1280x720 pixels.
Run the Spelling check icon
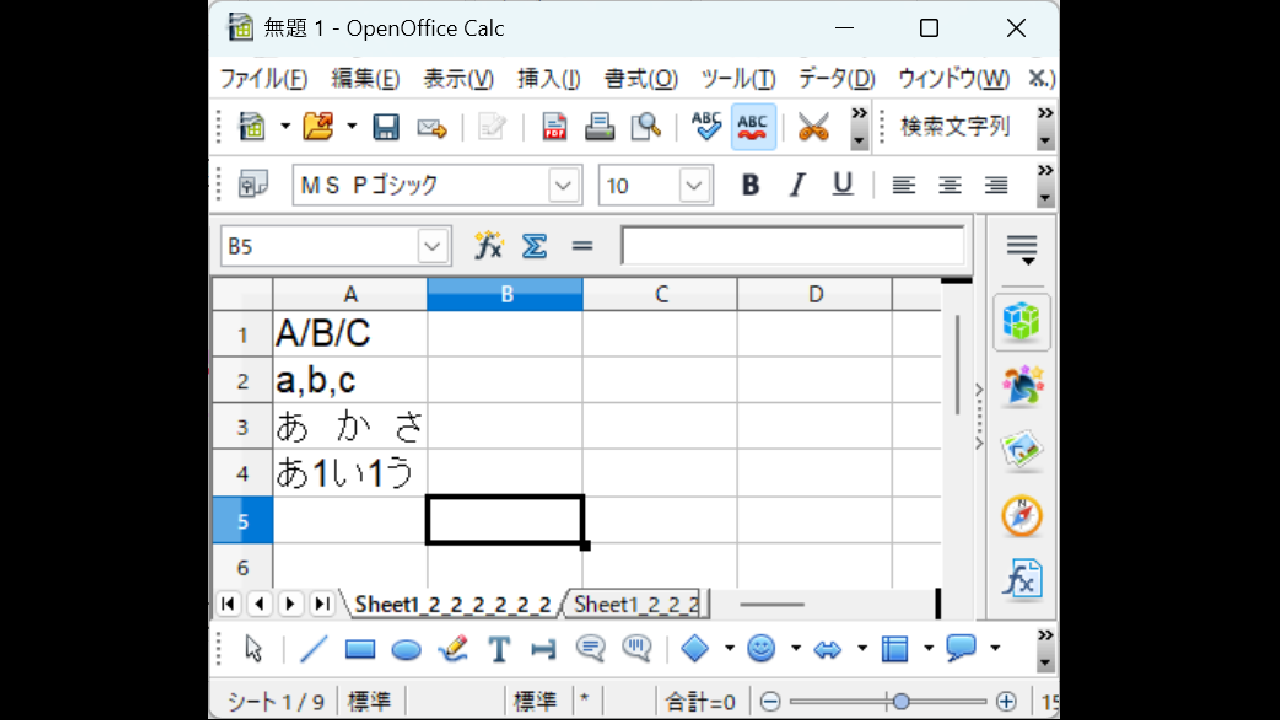point(706,127)
